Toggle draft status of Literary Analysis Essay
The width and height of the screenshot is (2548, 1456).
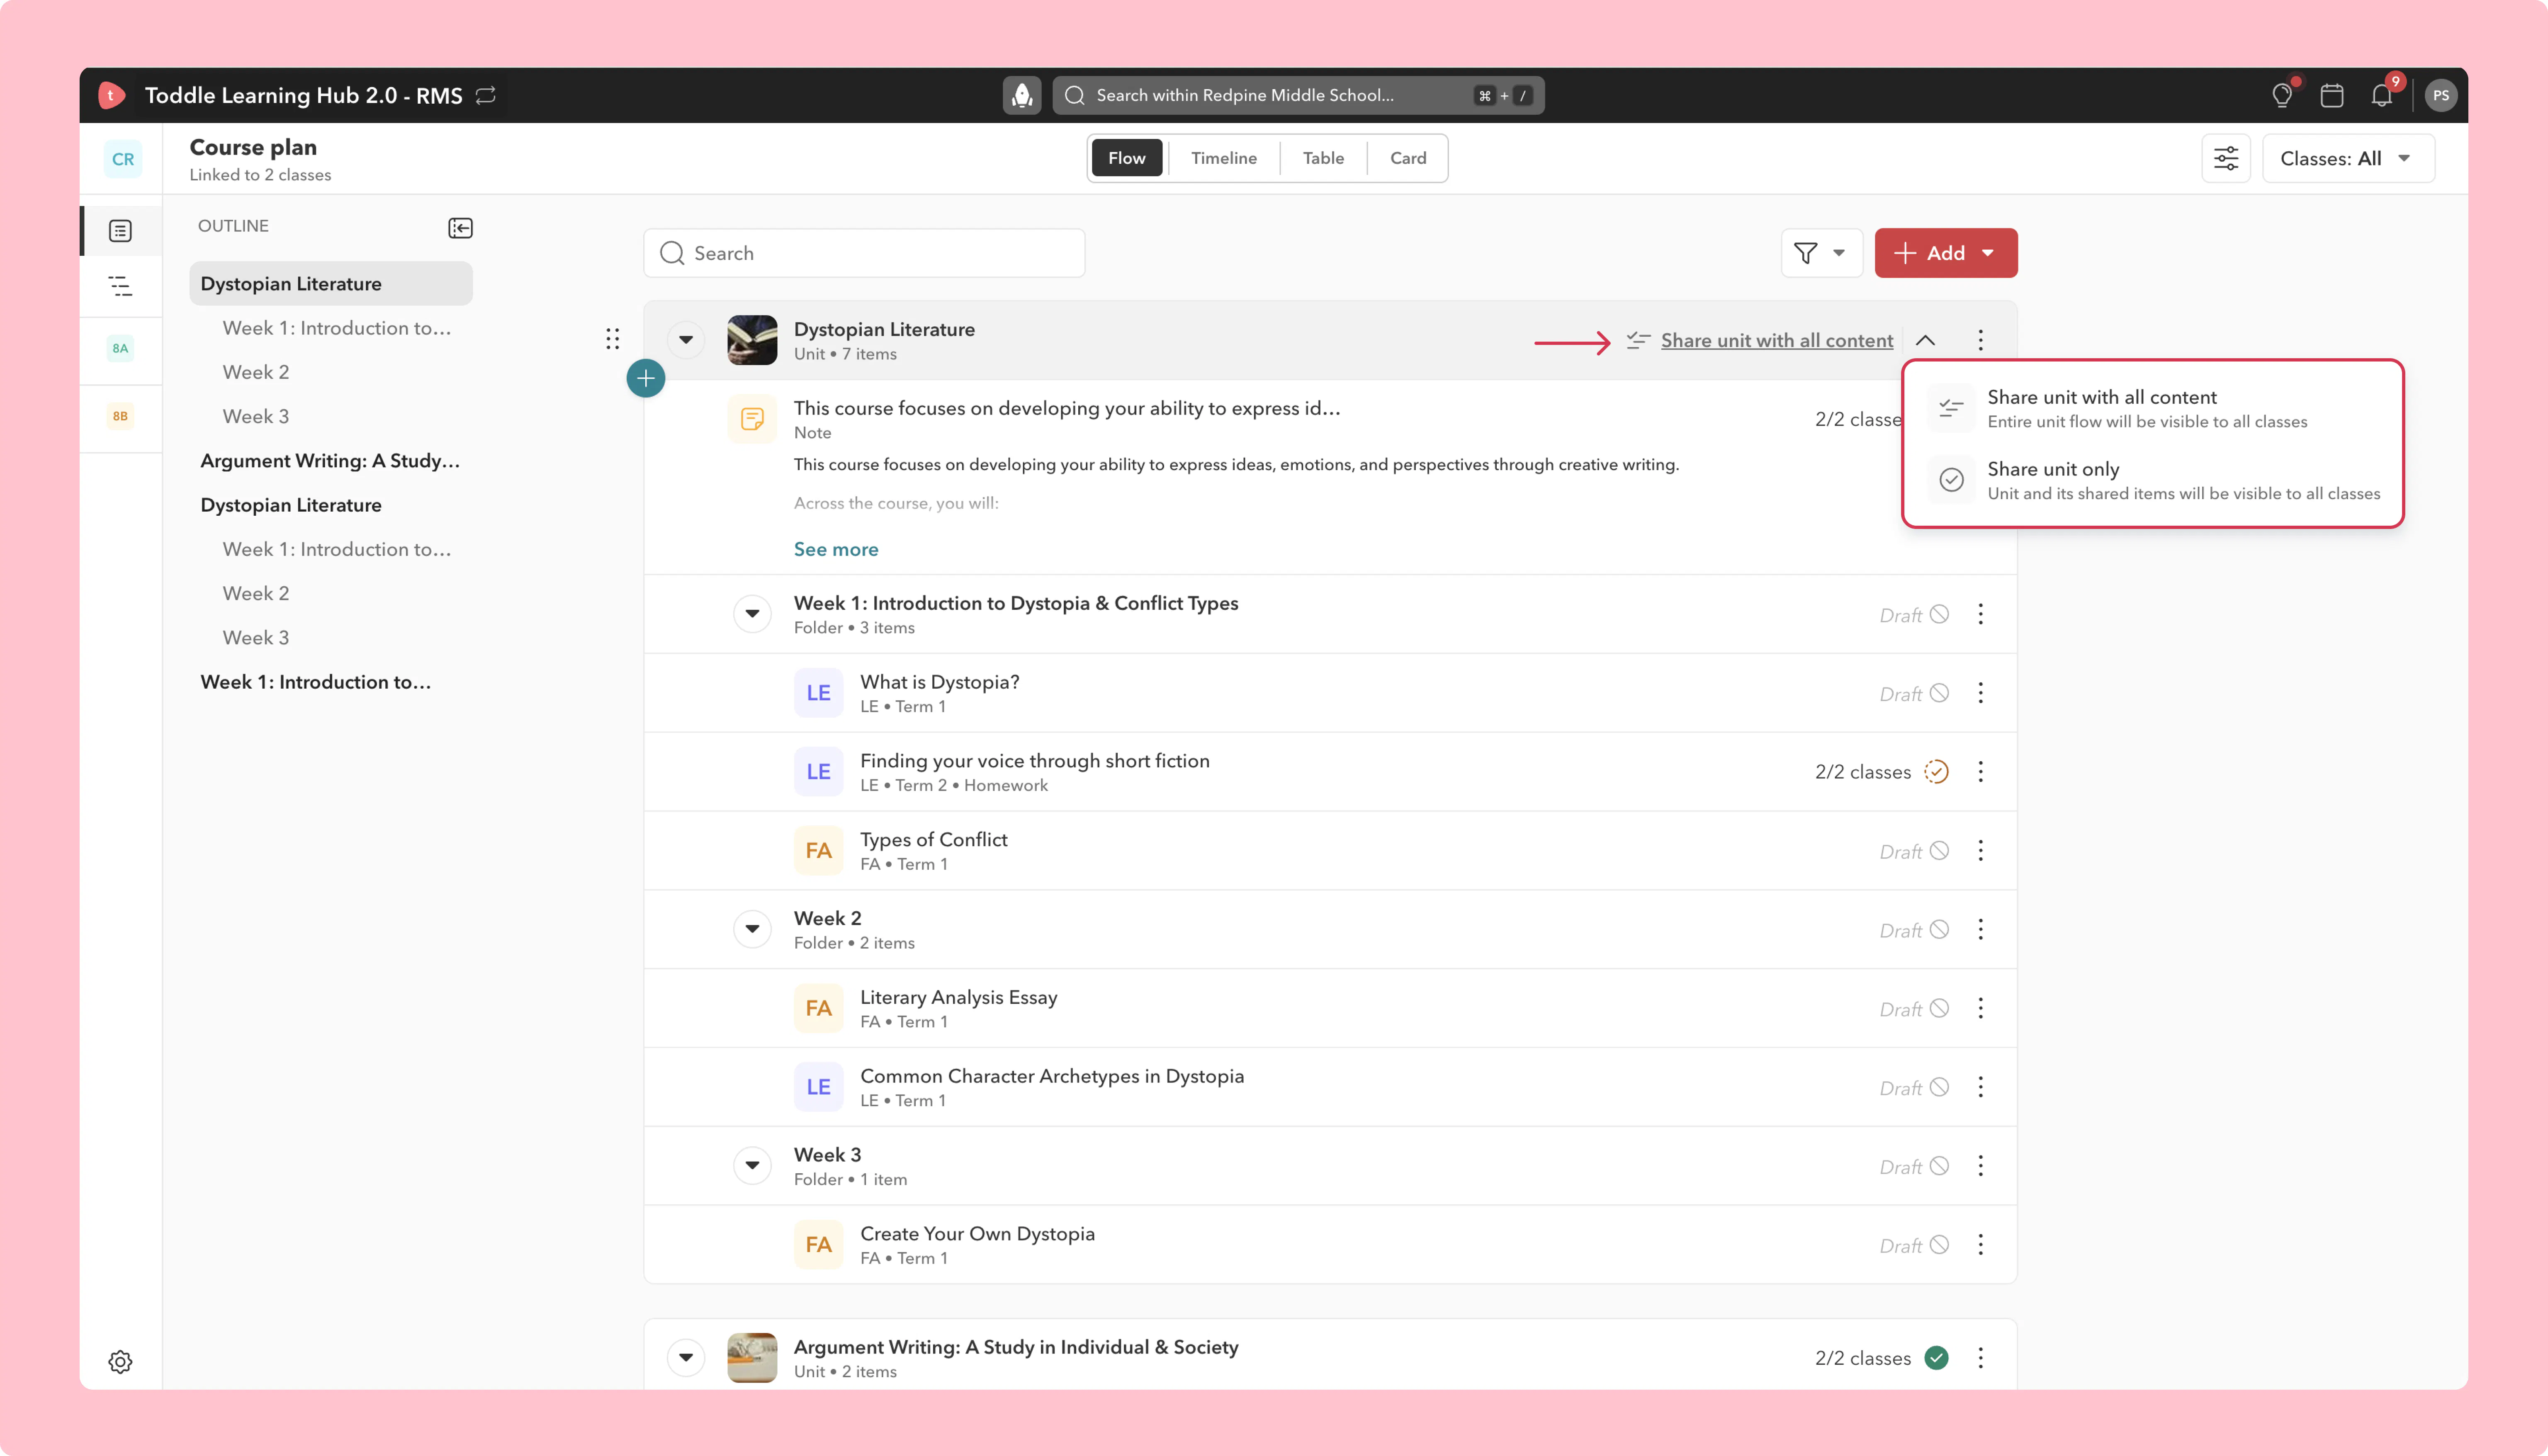(x=1939, y=1008)
